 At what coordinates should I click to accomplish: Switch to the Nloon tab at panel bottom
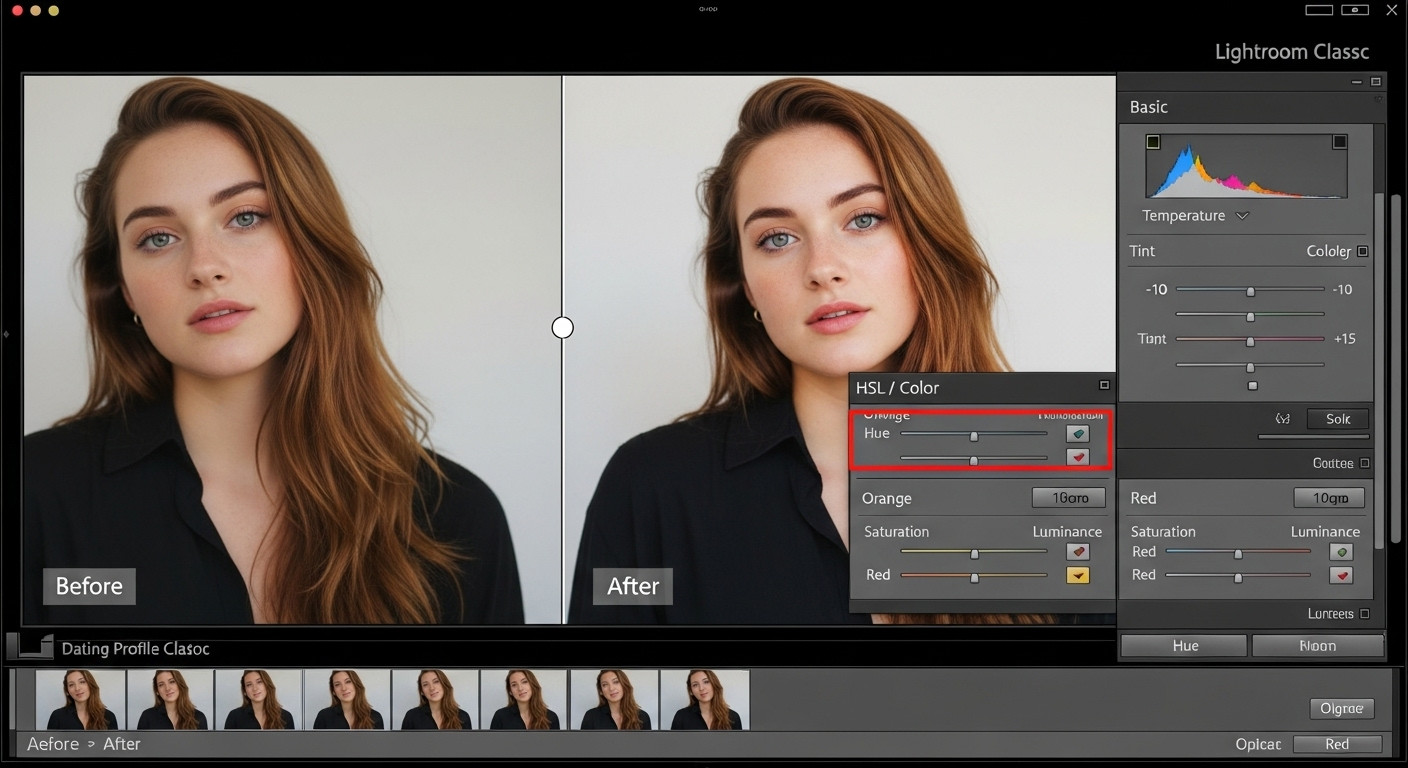[x=1317, y=646]
